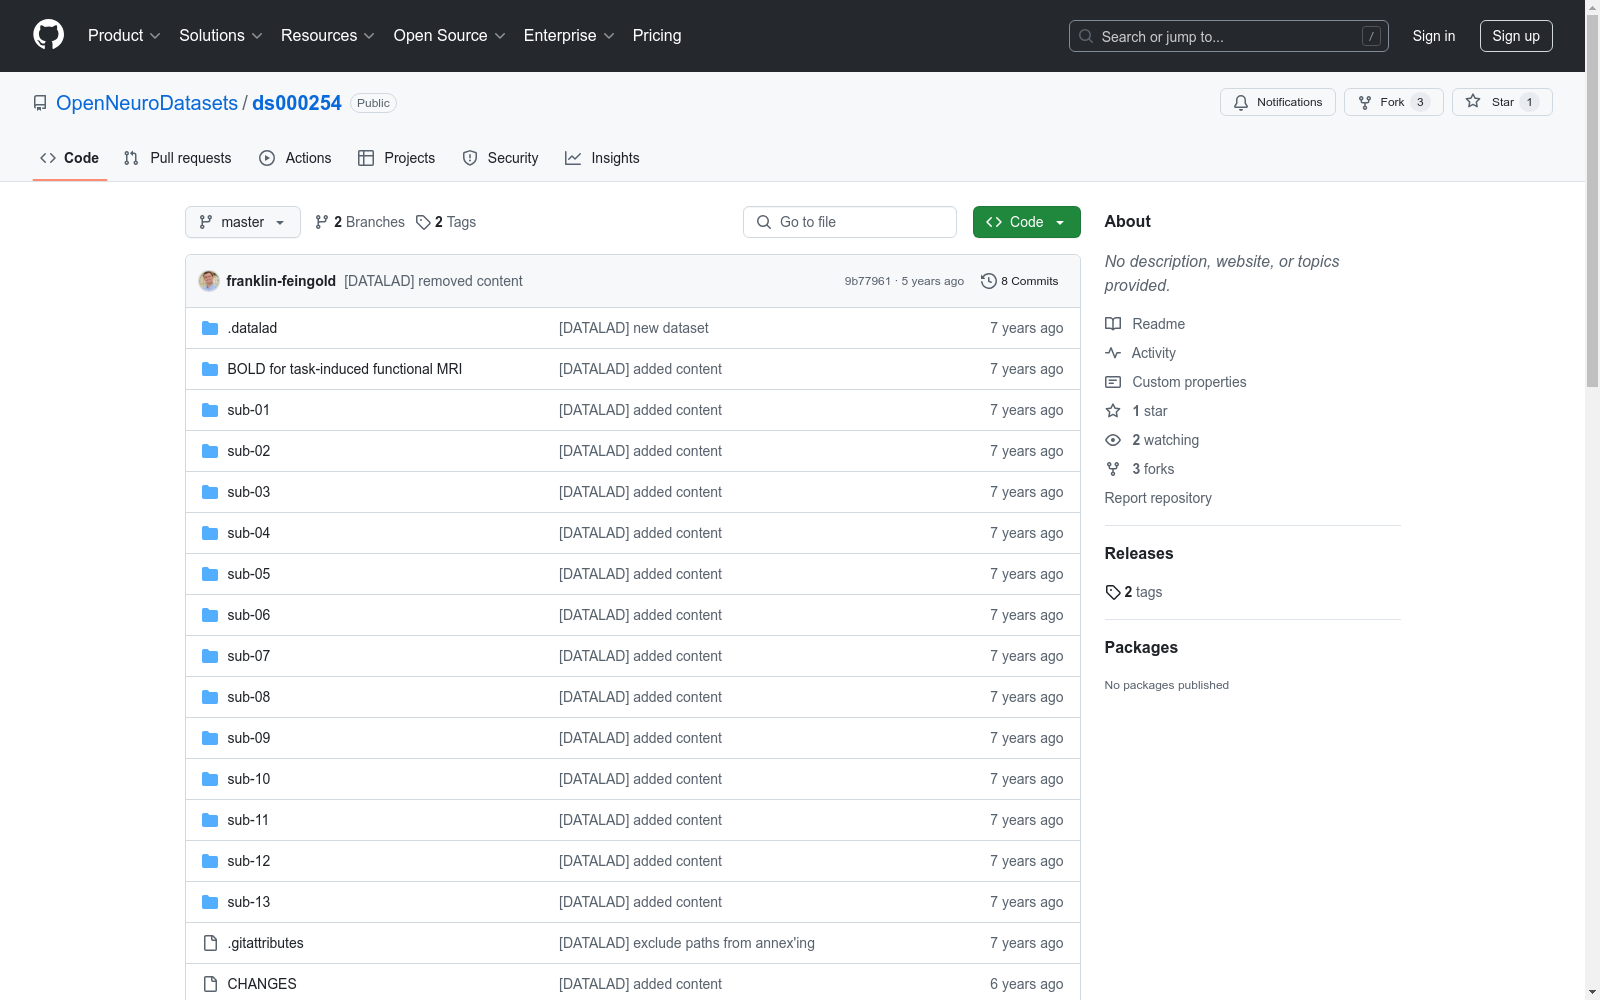Click the sub-01 folder icon

pos(210,410)
